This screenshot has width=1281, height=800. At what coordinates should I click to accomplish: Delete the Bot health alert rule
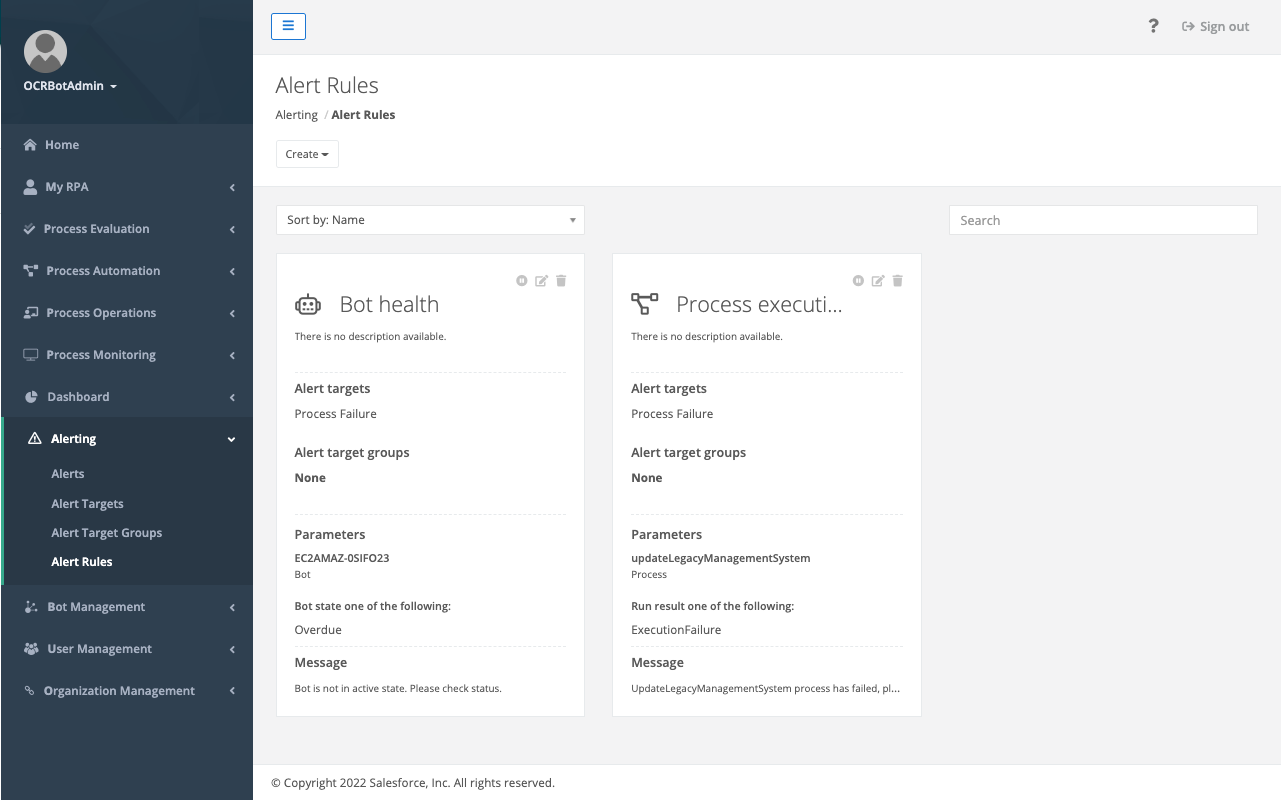[x=561, y=281]
